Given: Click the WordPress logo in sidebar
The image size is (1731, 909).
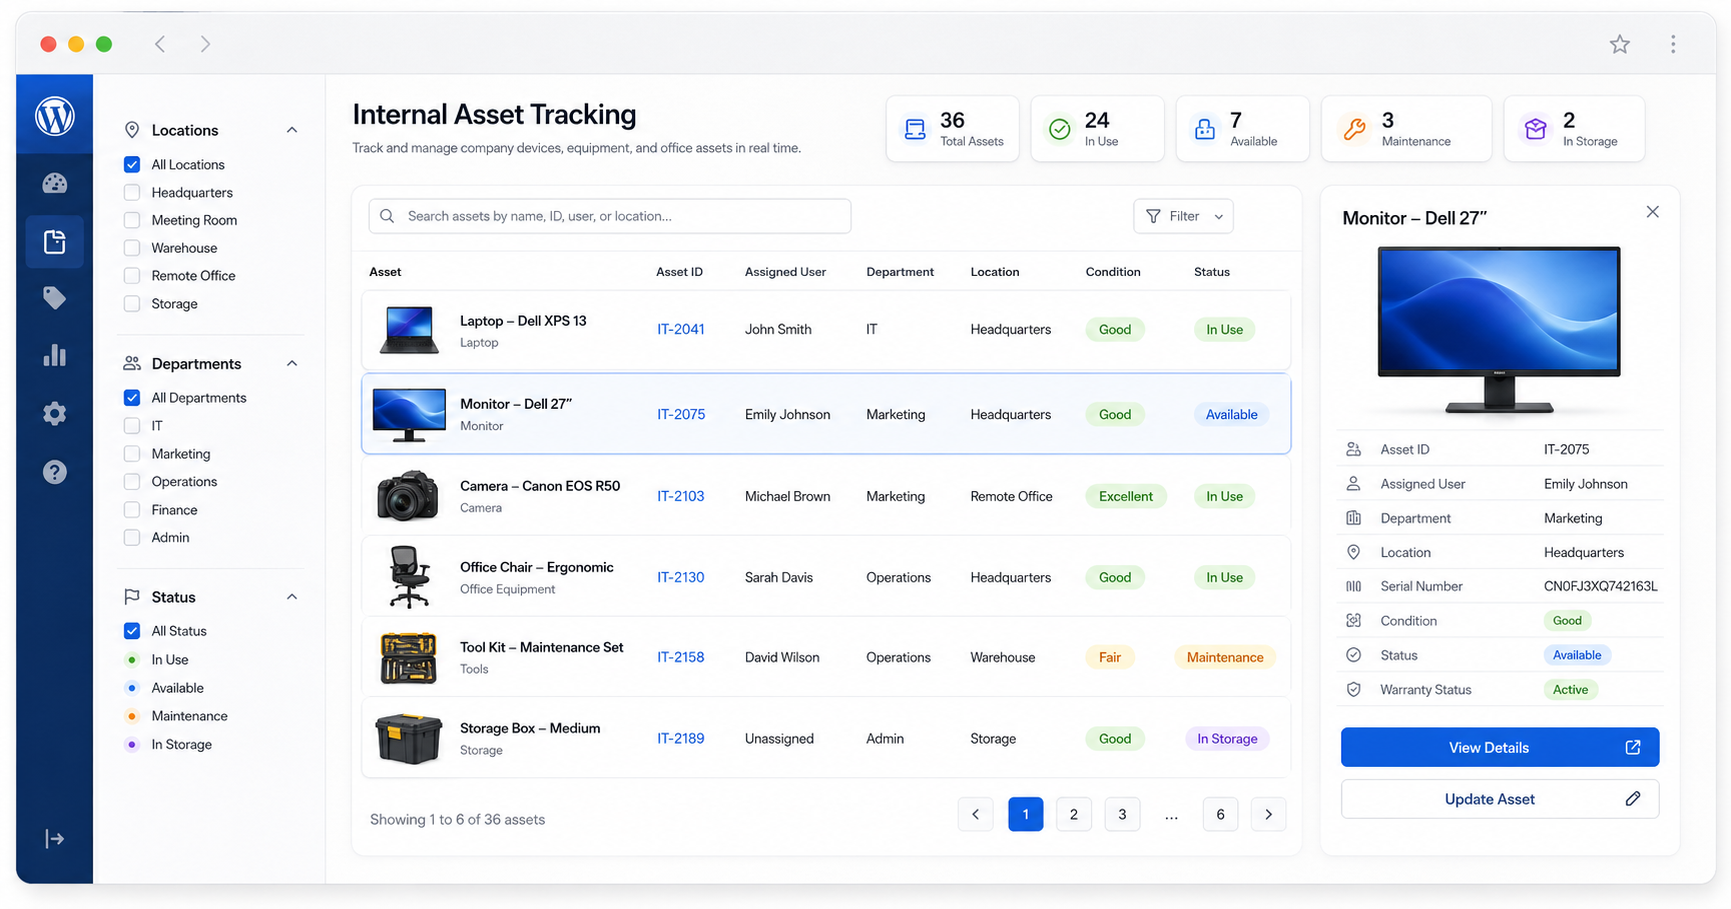Looking at the screenshot, I should click(55, 116).
